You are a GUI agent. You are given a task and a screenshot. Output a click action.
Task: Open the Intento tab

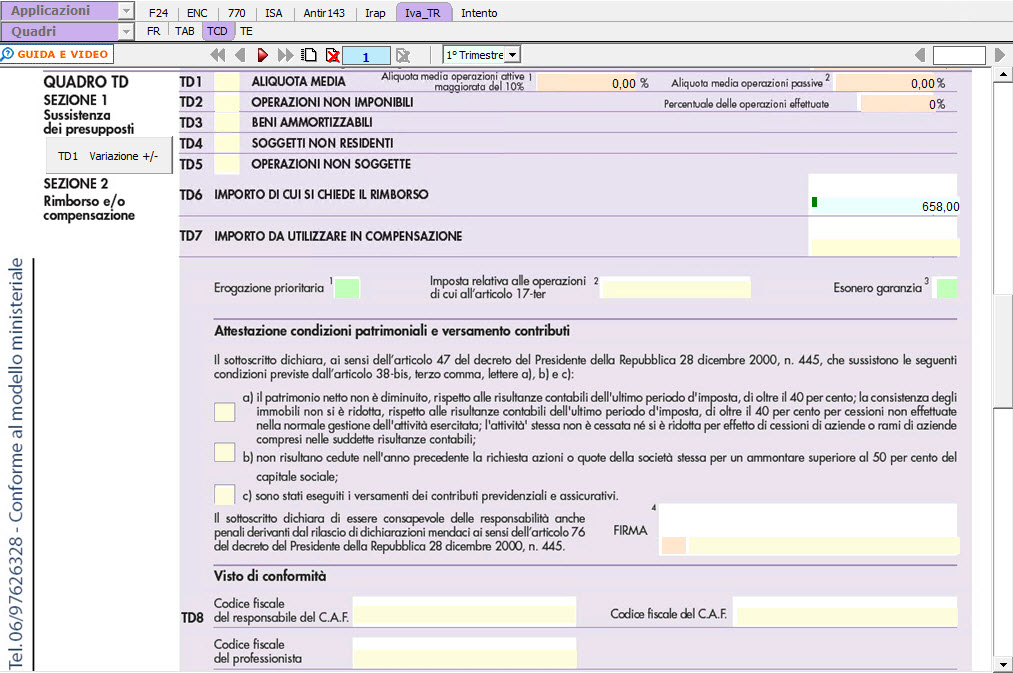tap(479, 13)
